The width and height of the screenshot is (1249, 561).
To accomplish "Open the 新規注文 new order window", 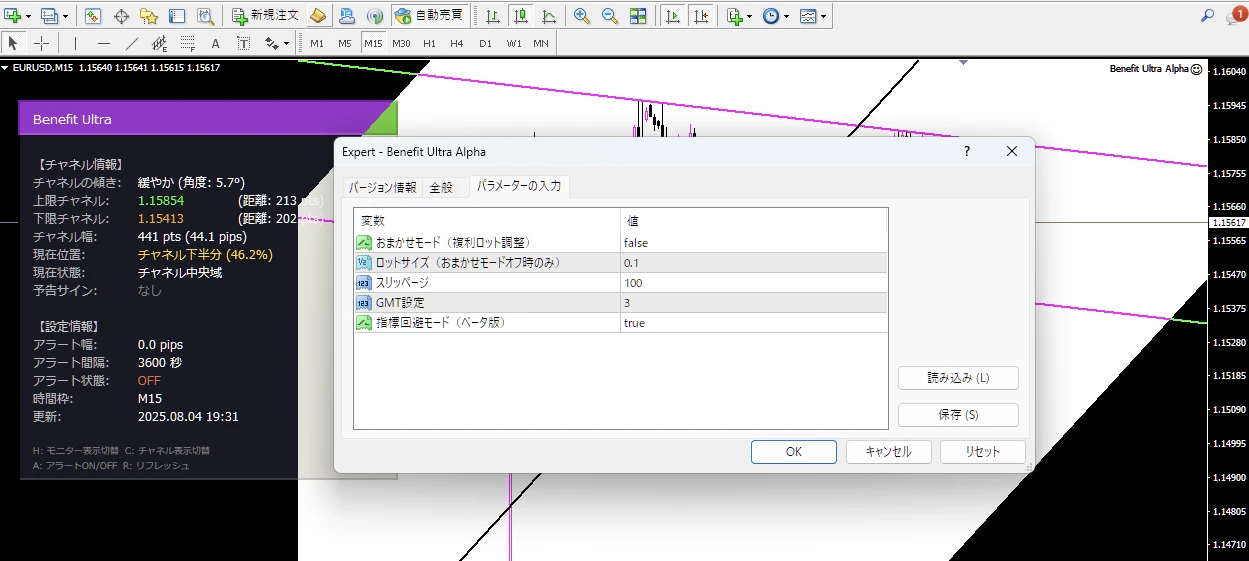I will (x=265, y=16).
